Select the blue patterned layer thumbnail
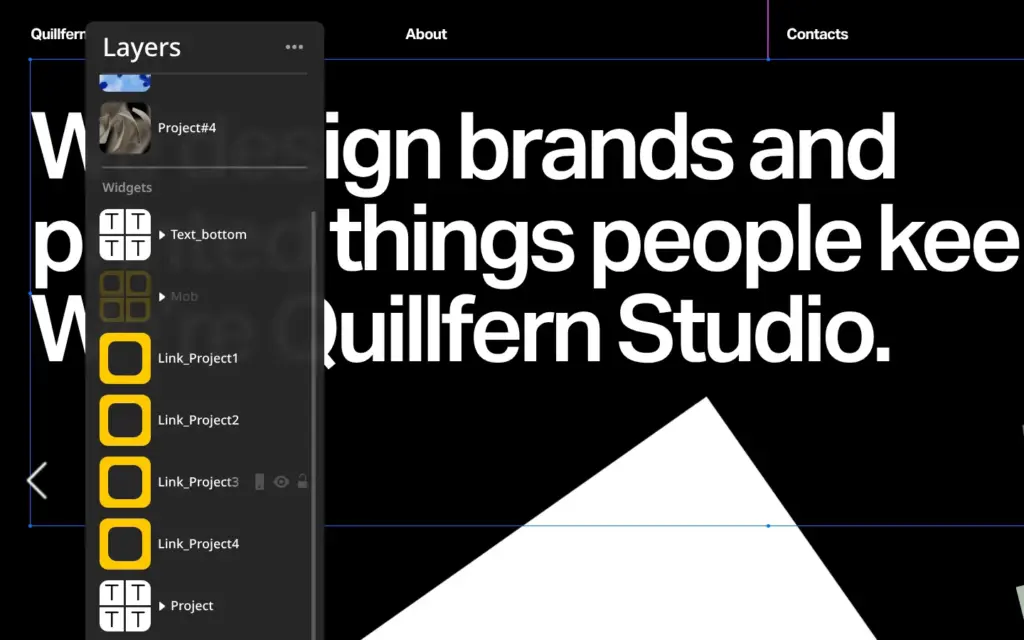The width and height of the screenshot is (1024, 640). tap(125, 83)
